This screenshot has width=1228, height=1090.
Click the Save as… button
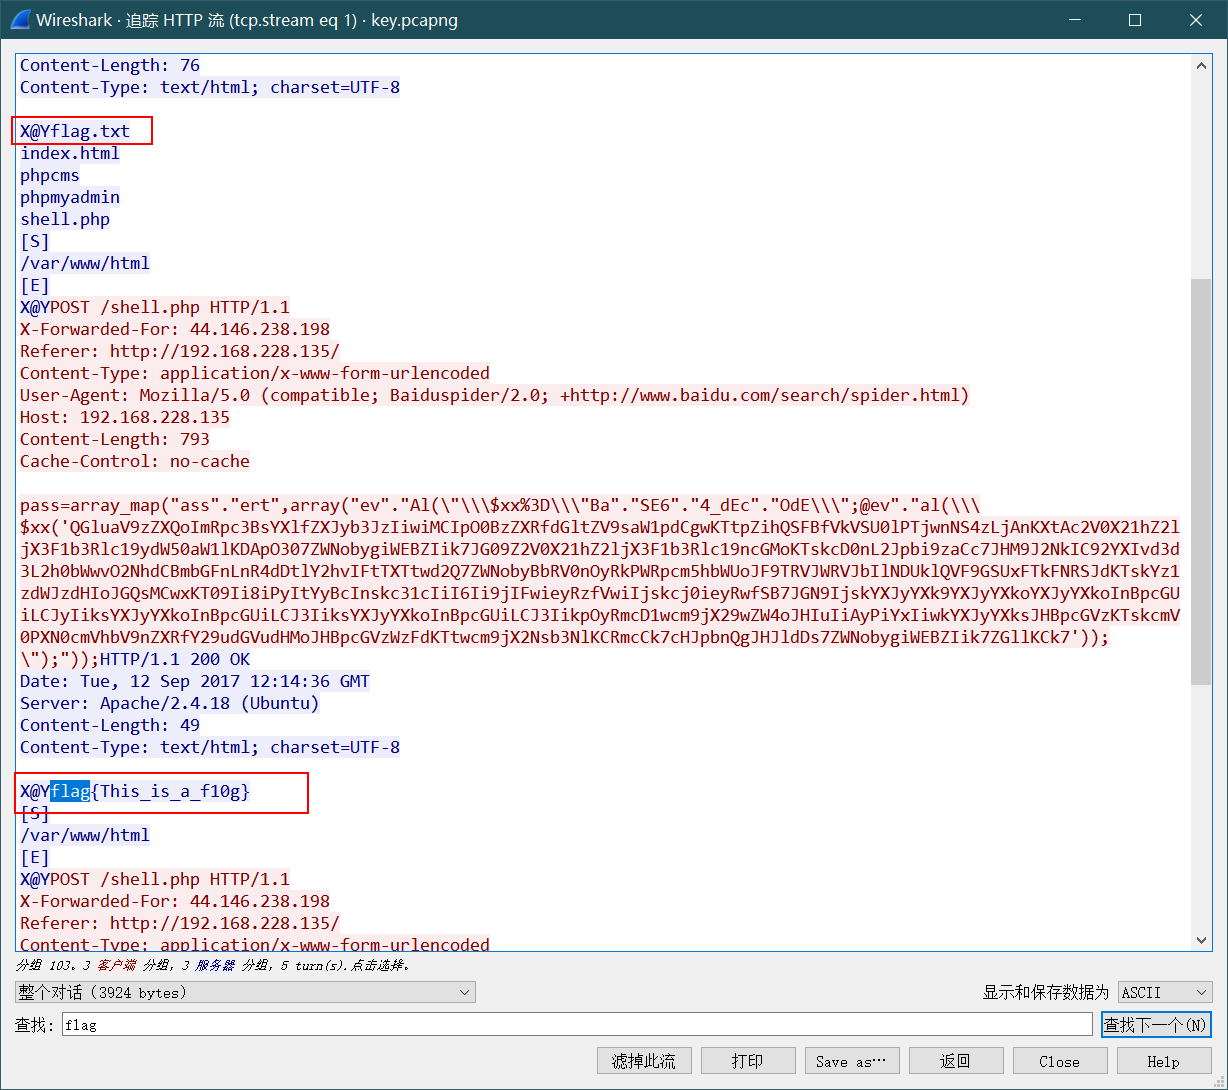coord(852,1061)
